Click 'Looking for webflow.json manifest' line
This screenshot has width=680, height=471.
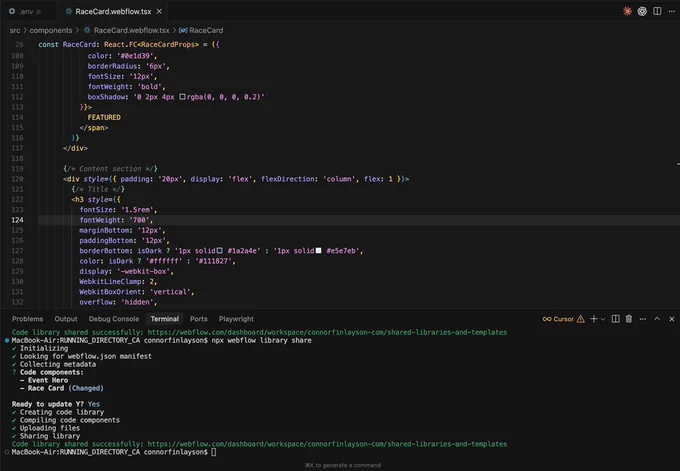(x=82, y=356)
